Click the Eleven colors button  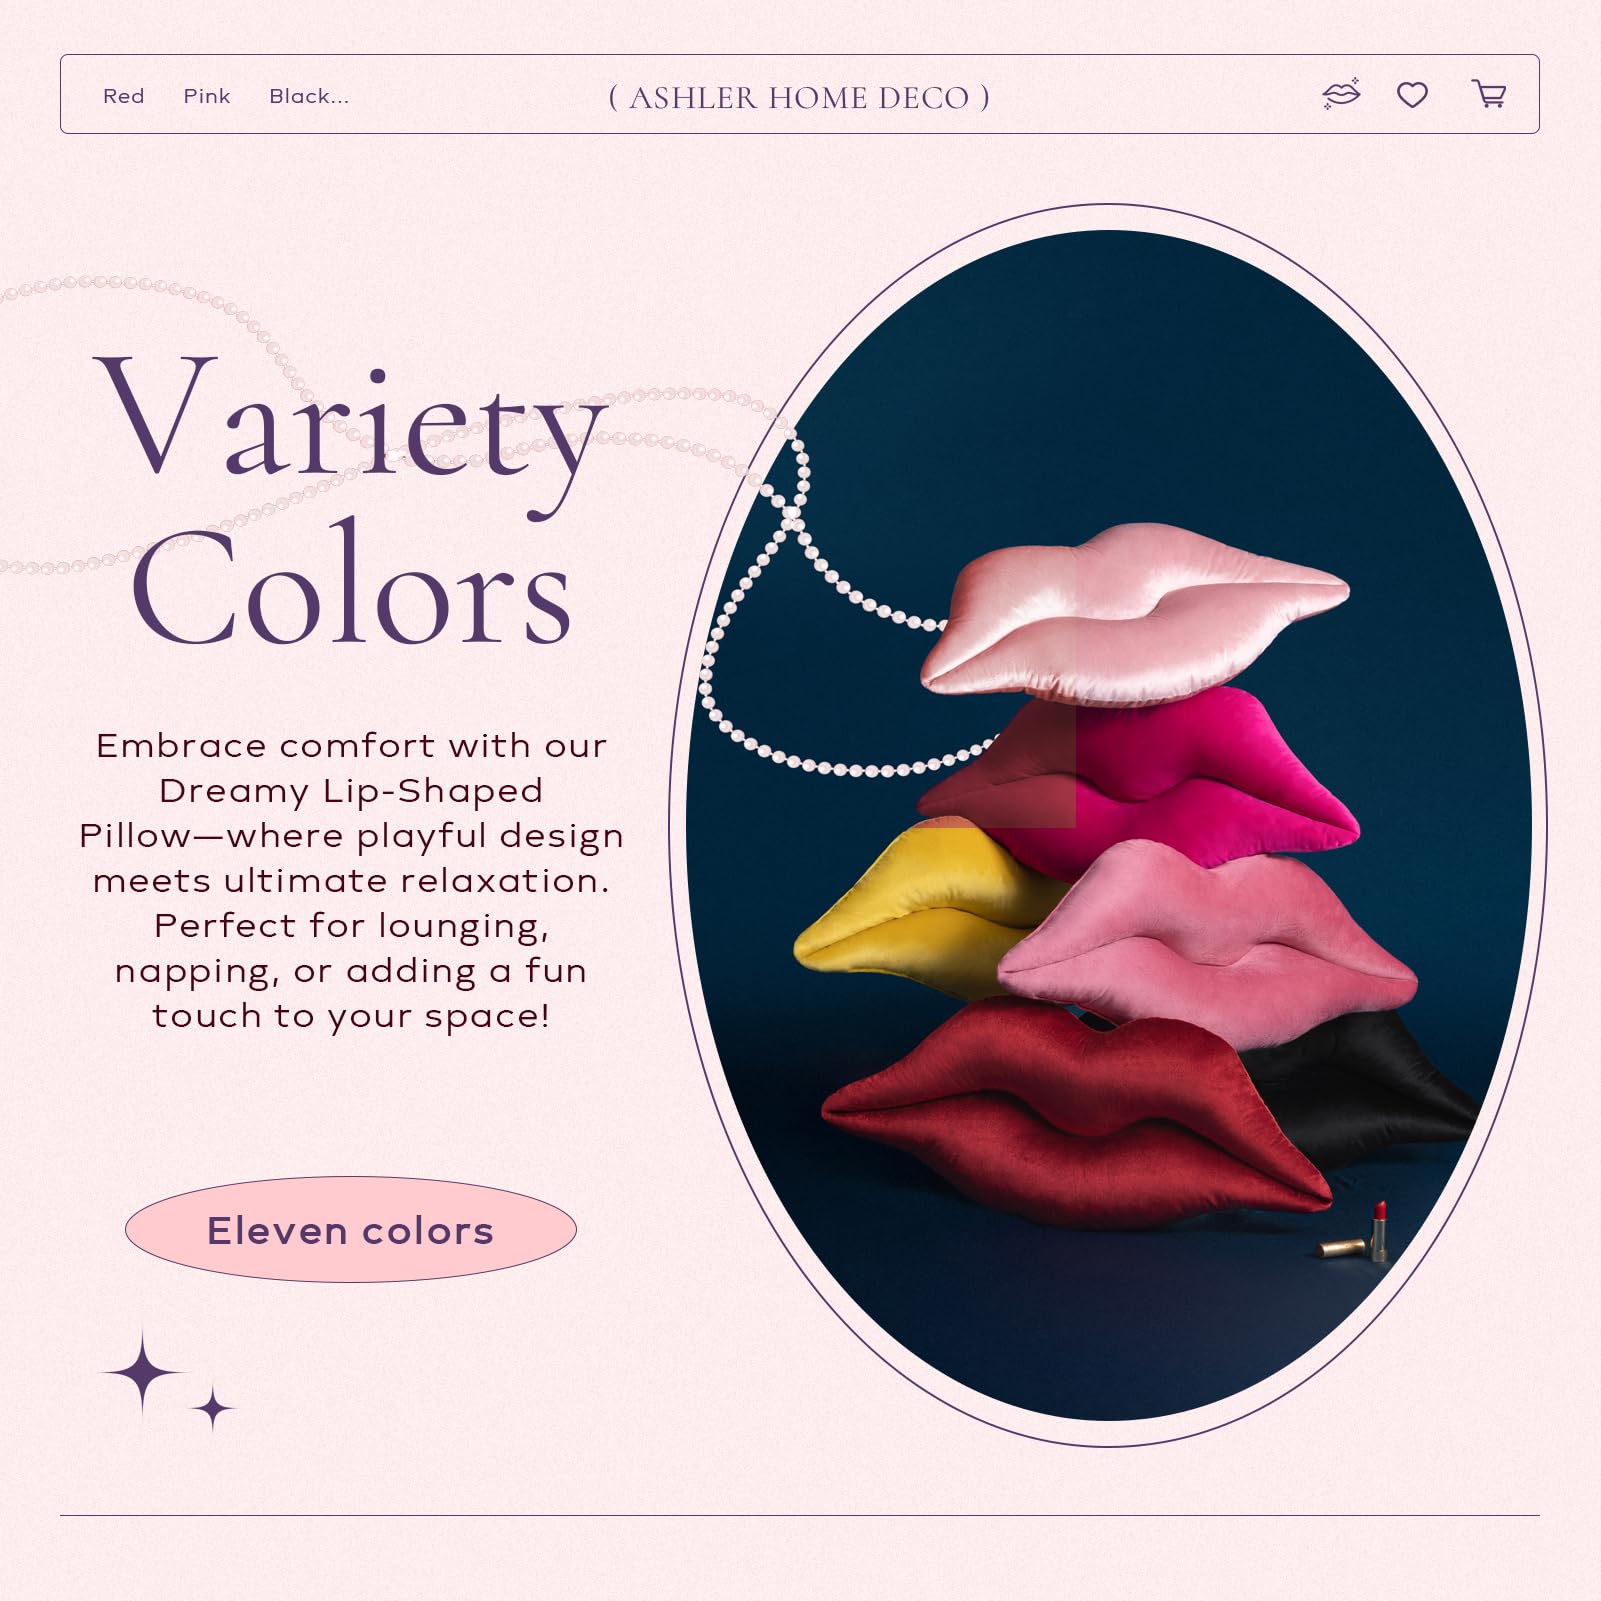(351, 1229)
